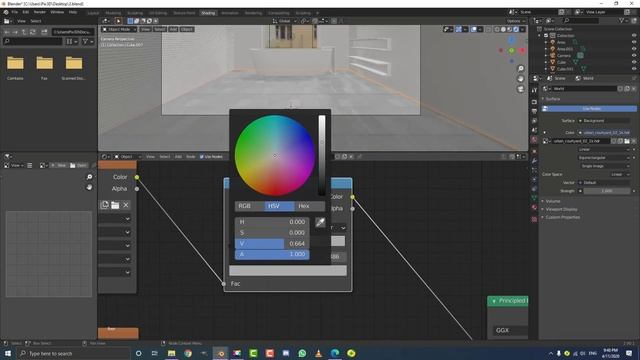This screenshot has width=640, height=360.
Task: Select the HSV mode in the color picker
Action: (280, 206)
